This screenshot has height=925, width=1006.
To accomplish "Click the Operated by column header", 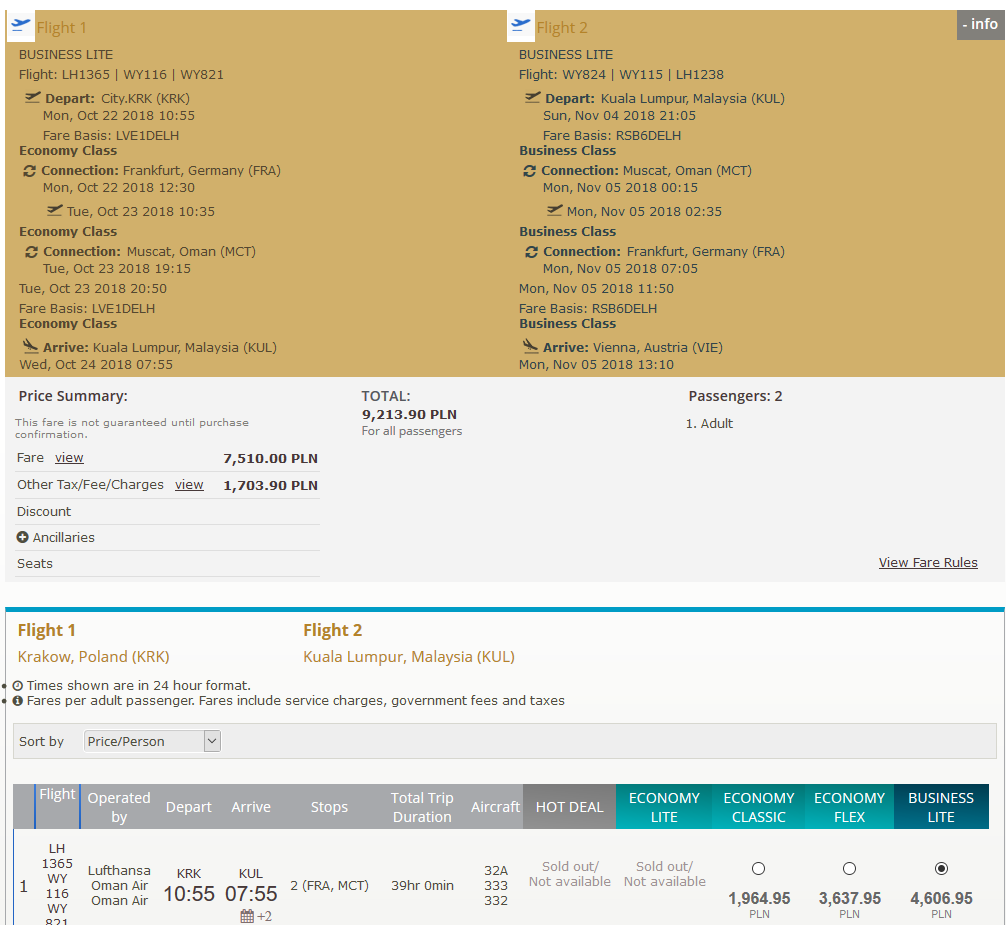I will click(x=119, y=807).
